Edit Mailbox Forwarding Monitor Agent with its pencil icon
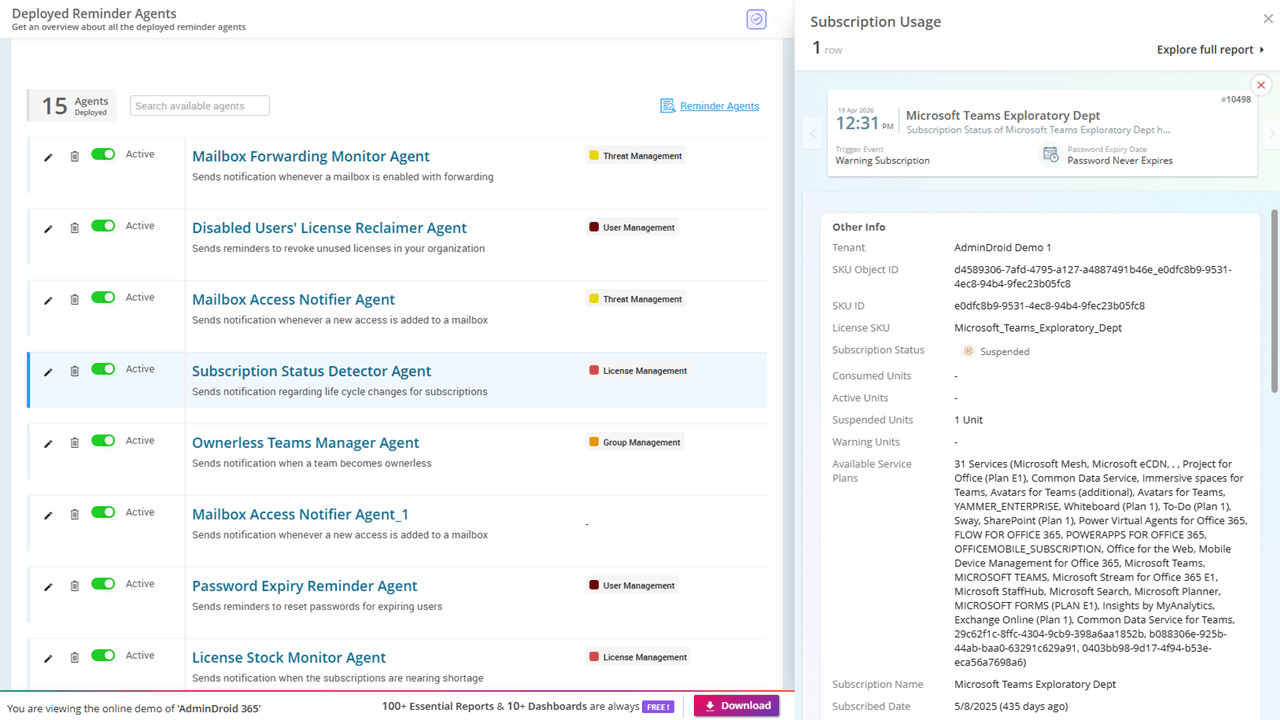The image size is (1280, 720). click(x=48, y=157)
